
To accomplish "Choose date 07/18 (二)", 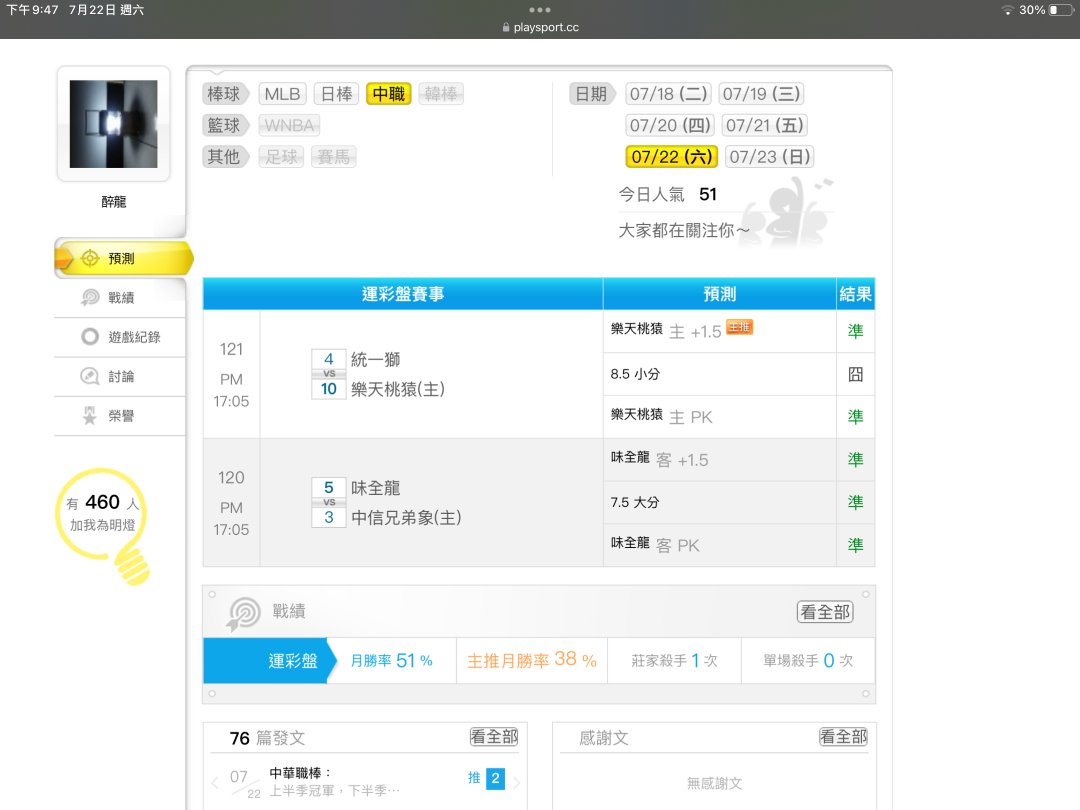I will coord(669,94).
